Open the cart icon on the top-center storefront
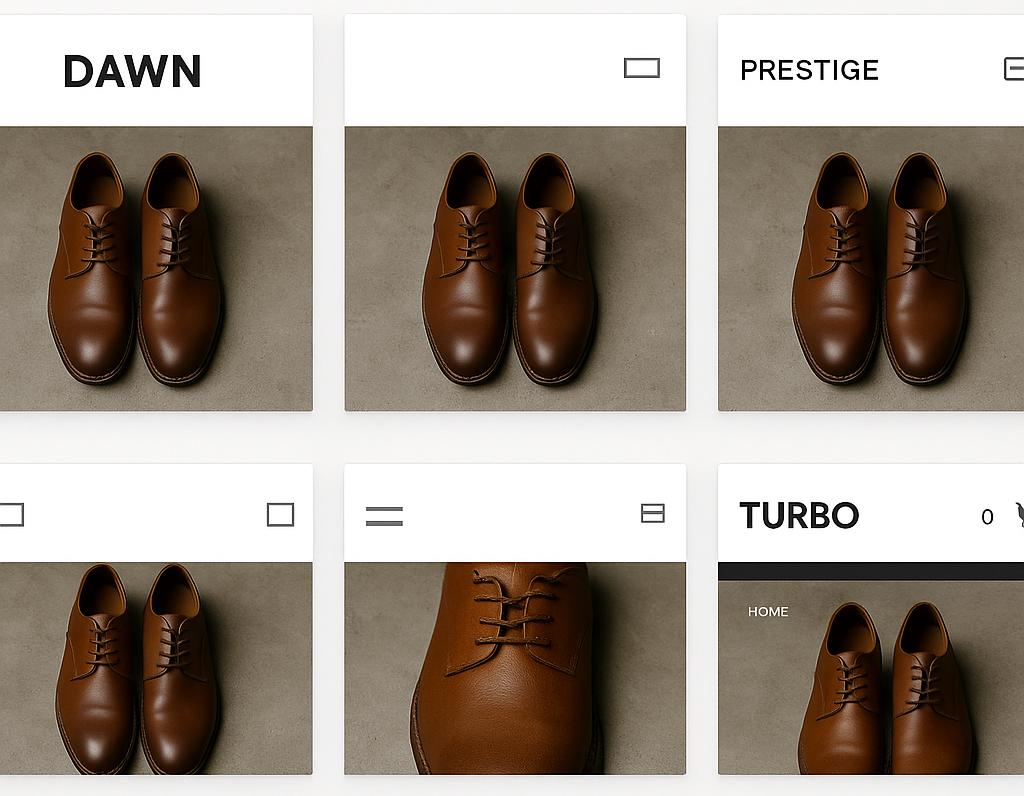This screenshot has height=796, width=1024. (x=643, y=67)
